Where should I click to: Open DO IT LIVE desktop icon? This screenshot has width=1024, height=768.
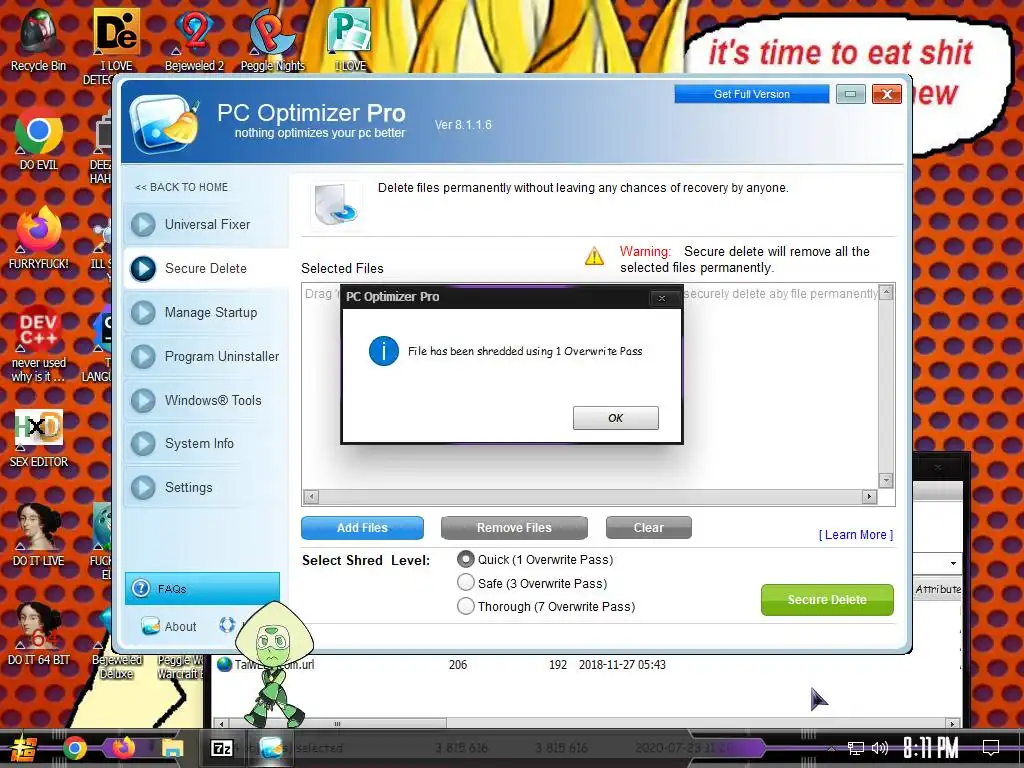click(x=39, y=536)
